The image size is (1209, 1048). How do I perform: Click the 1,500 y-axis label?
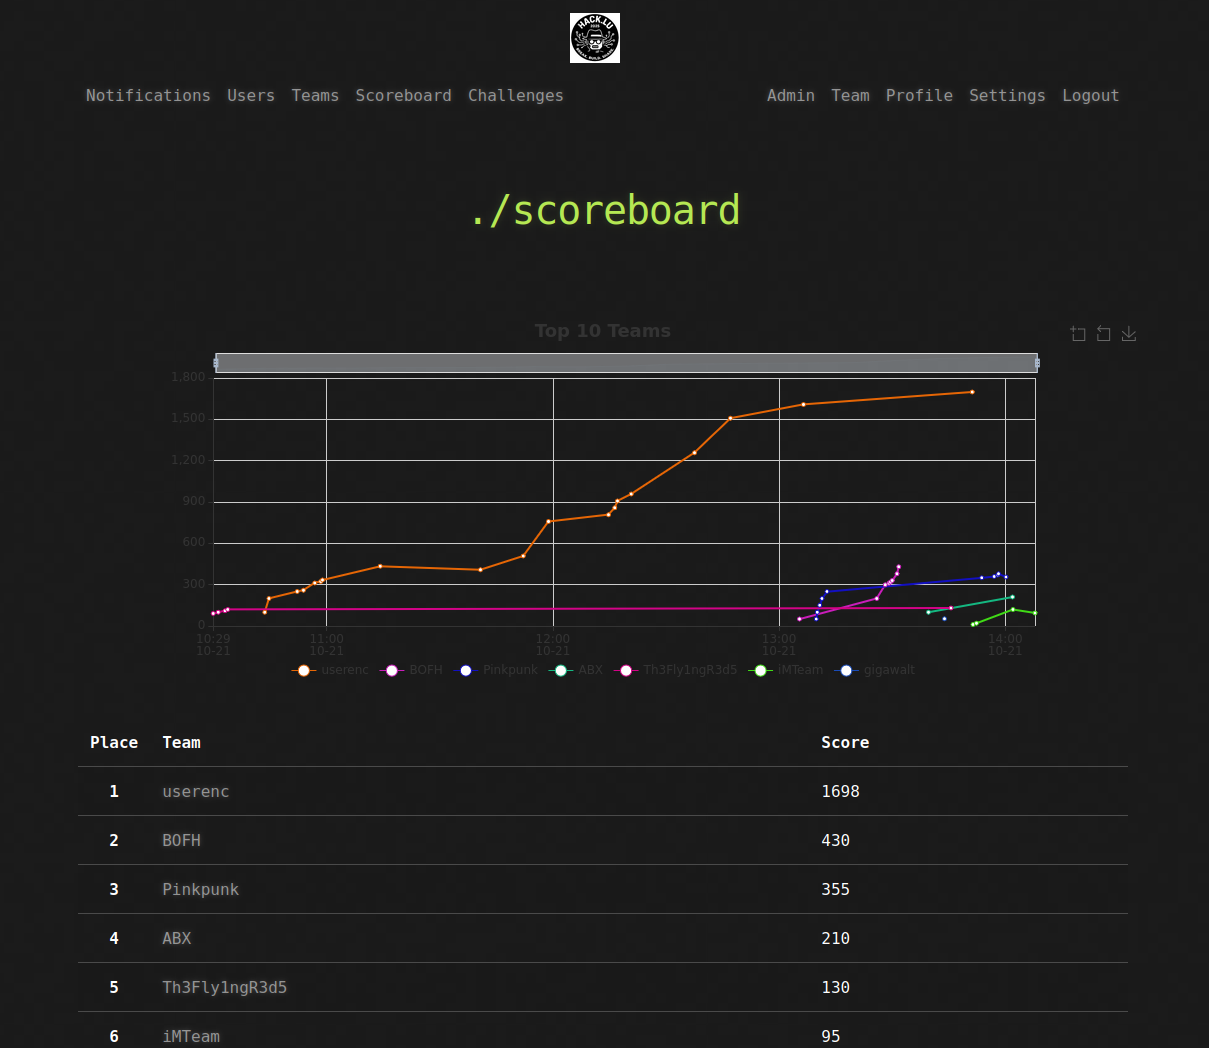coord(188,419)
